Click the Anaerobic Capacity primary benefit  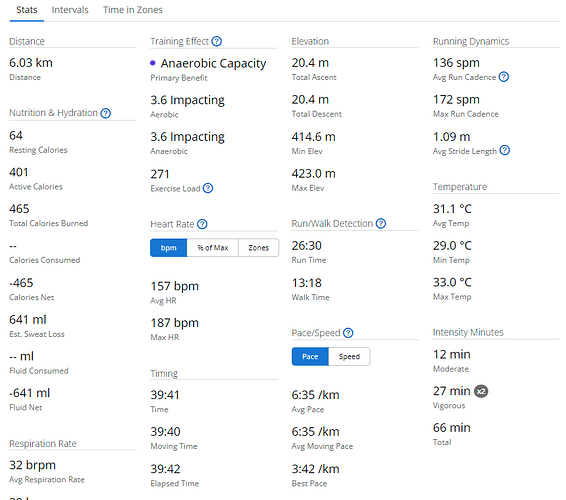point(213,63)
